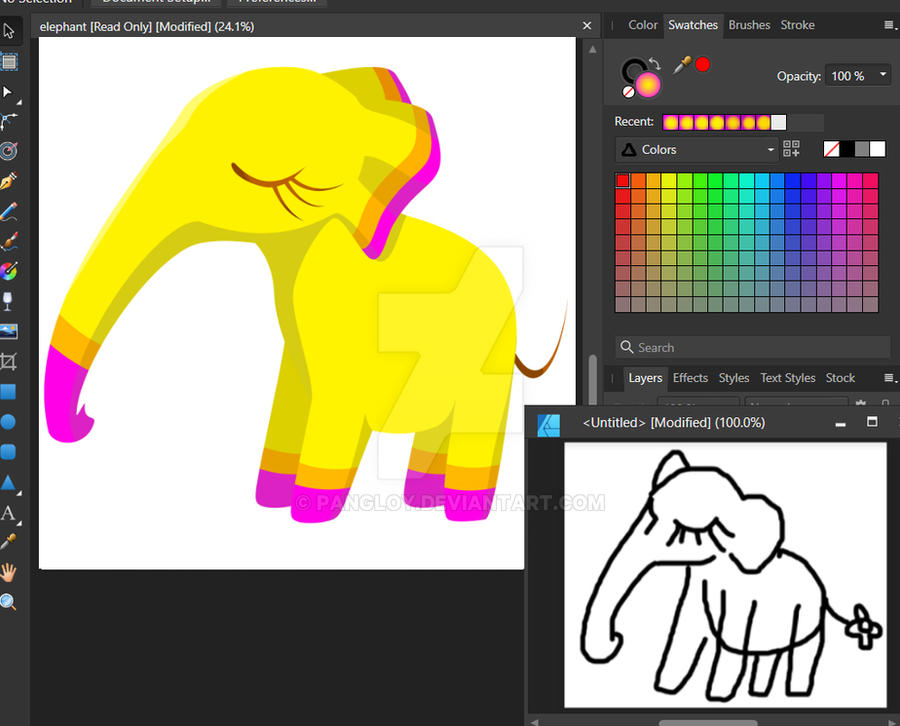The width and height of the screenshot is (900, 726).
Task: Open the Stock tab
Action: pos(840,378)
